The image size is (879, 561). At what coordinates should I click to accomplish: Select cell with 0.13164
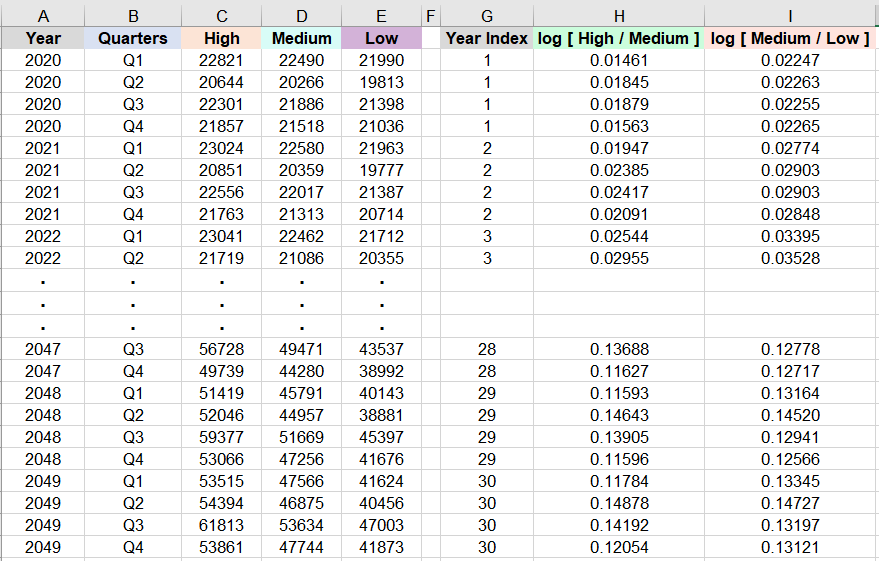790,393
